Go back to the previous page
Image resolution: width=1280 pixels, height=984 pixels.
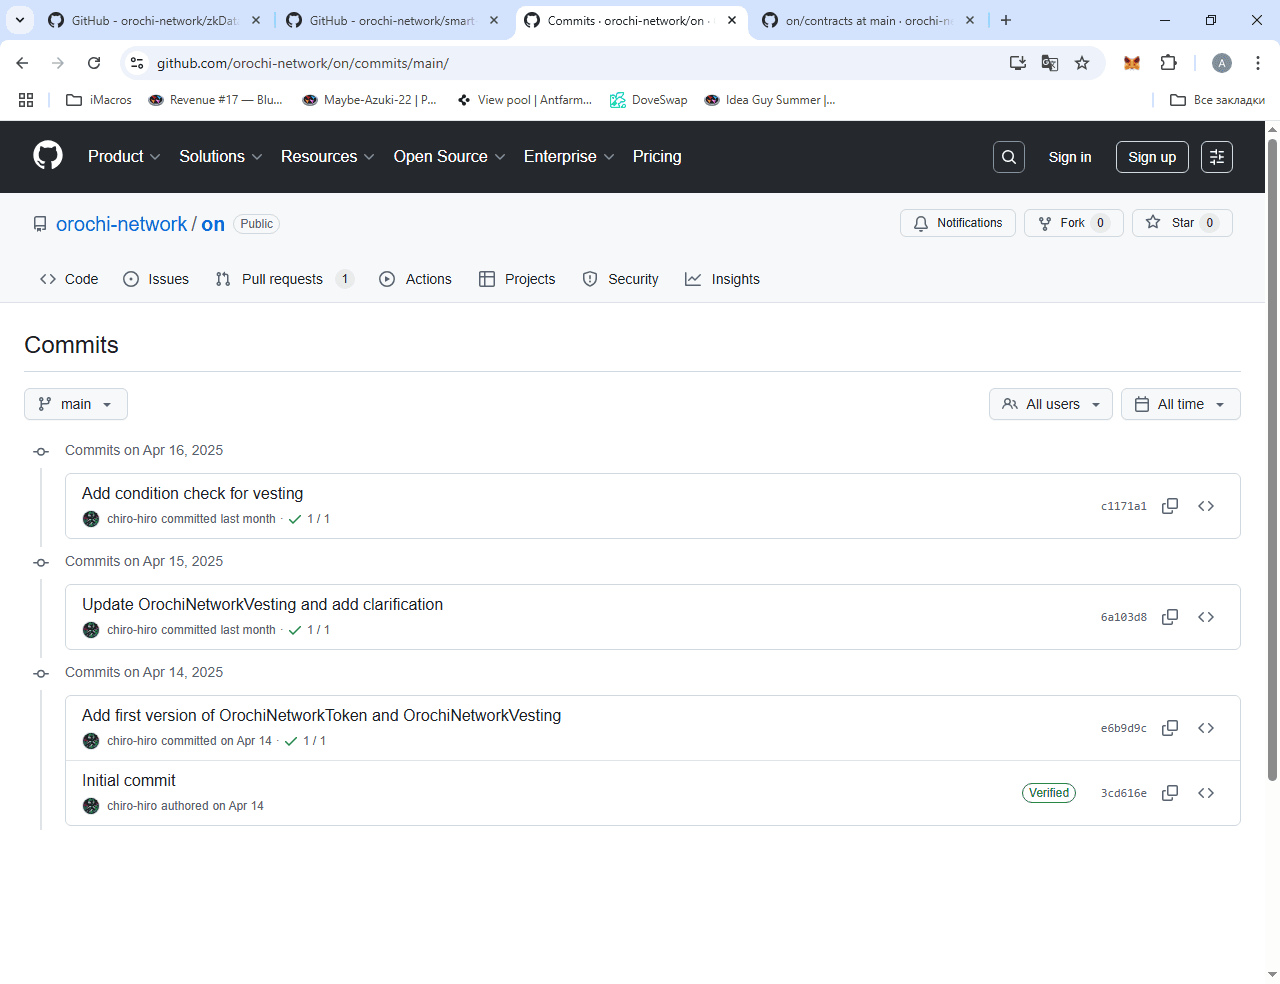click(22, 63)
